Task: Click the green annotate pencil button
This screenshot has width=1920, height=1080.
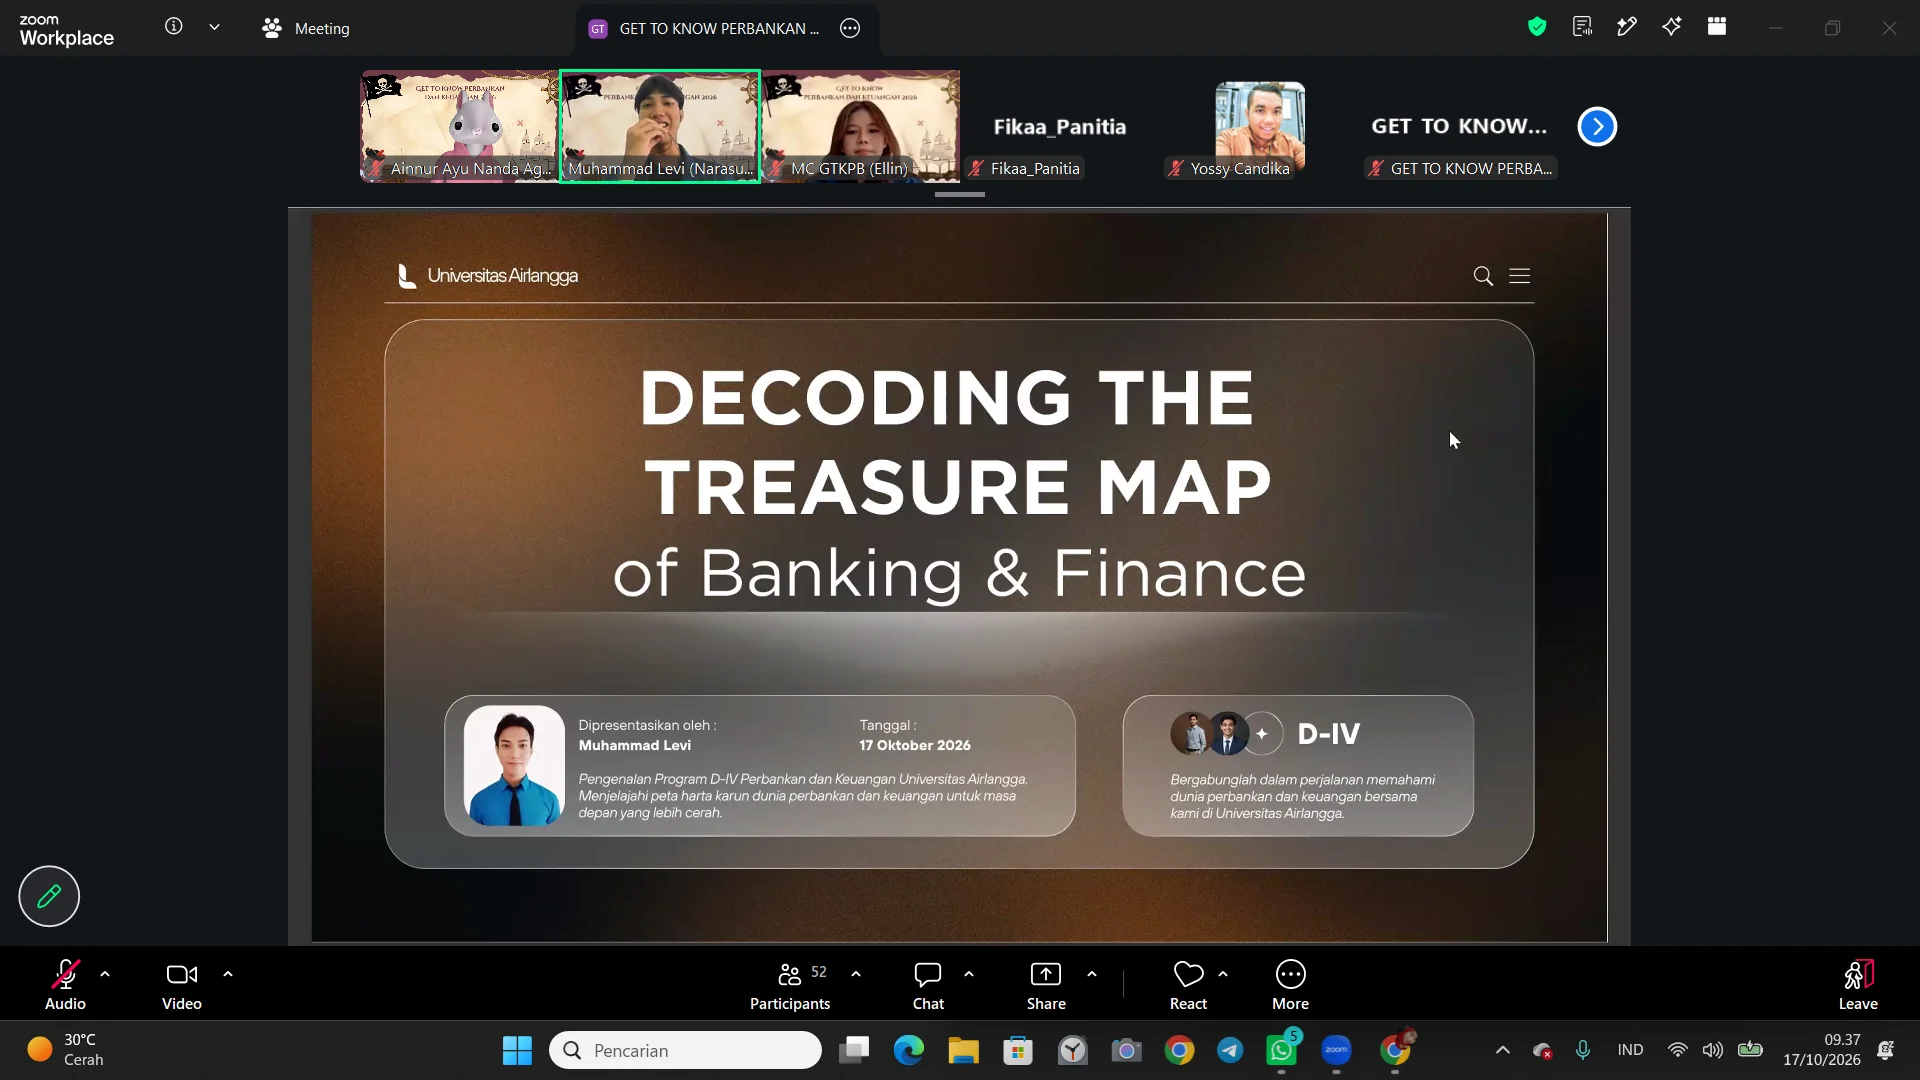Action: point(49,896)
